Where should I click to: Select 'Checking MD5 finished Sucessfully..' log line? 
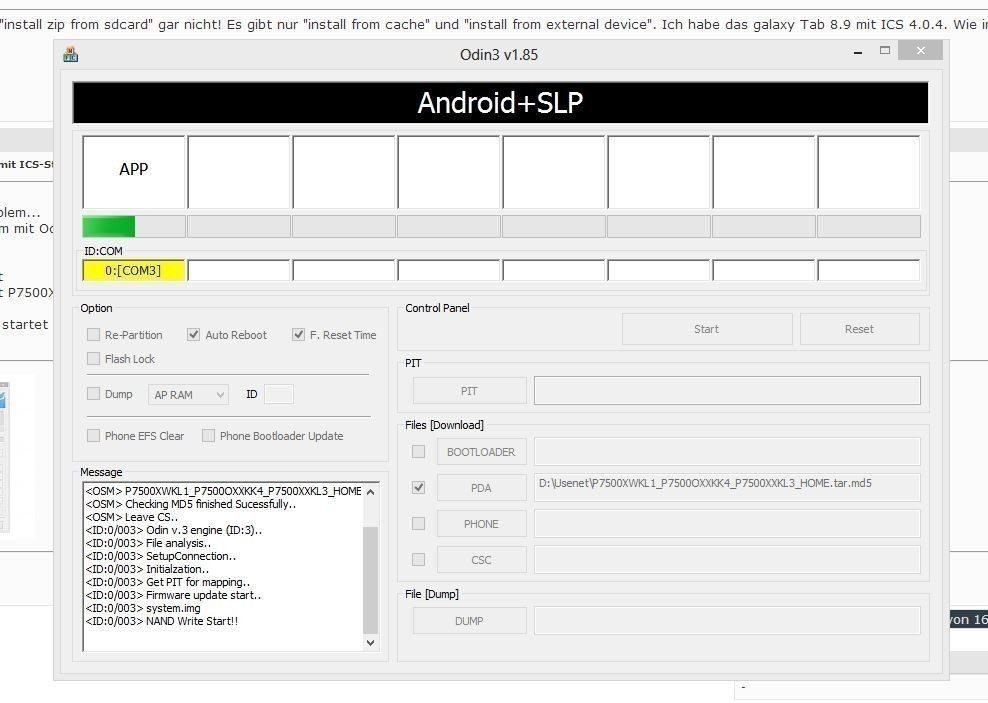[x=191, y=504]
